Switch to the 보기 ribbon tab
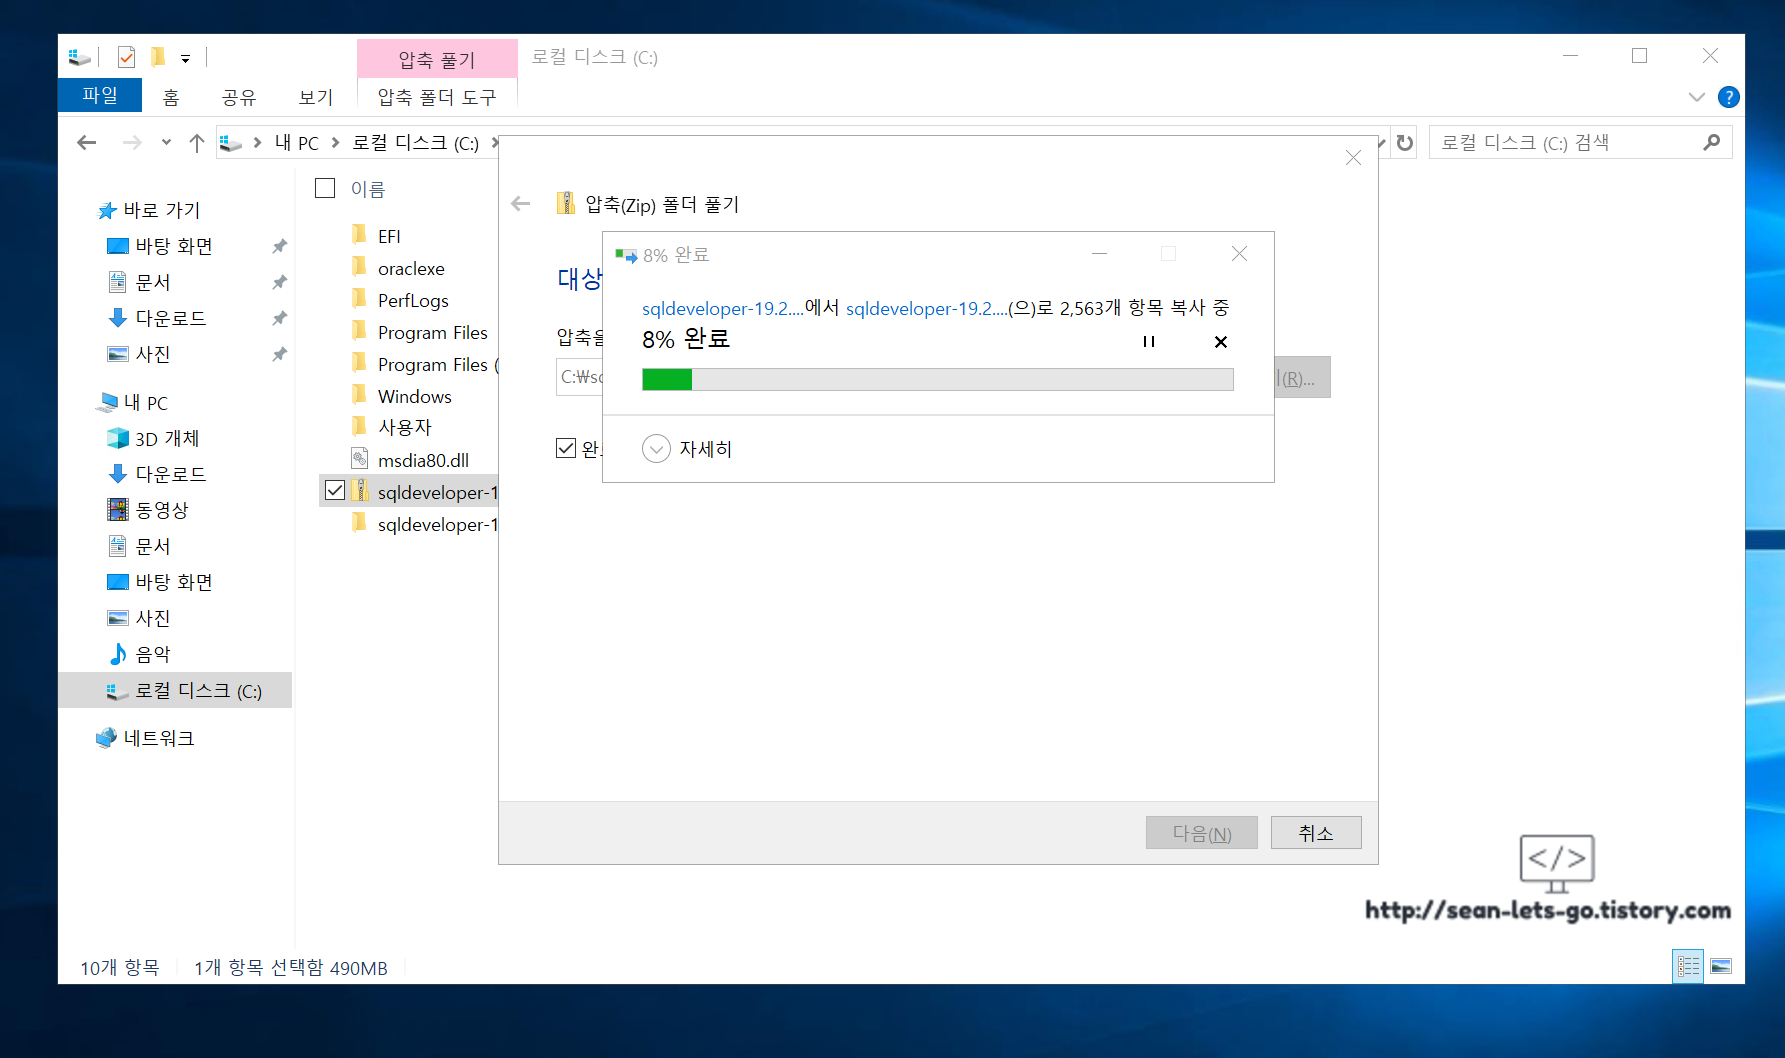This screenshot has height=1058, width=1785. [x=315, y=97]
